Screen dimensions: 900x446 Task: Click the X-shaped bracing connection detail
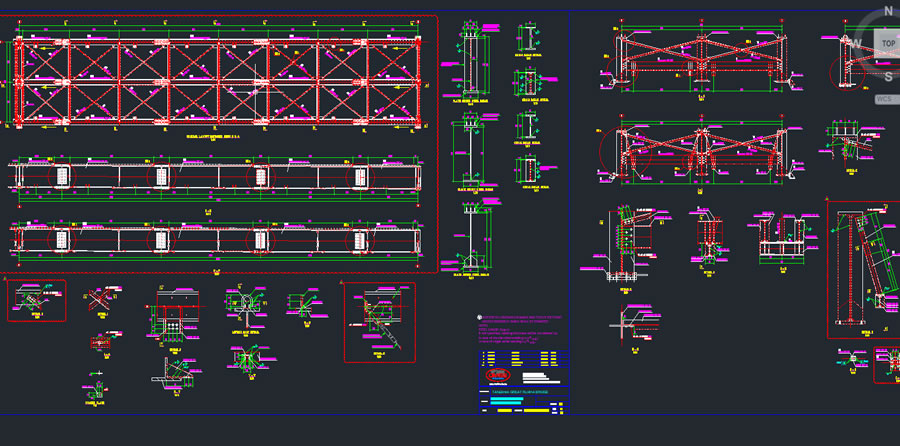[97, 298]
